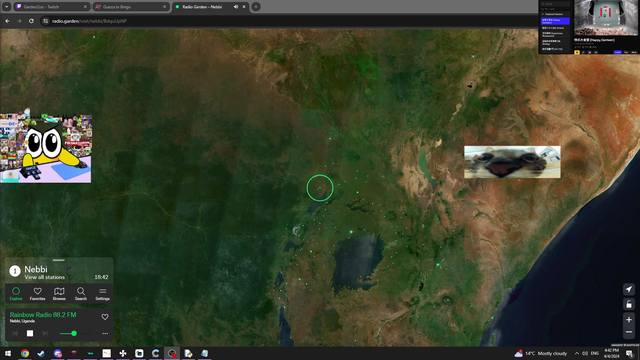Click the Nebbi station count badge

coord(15,271)
